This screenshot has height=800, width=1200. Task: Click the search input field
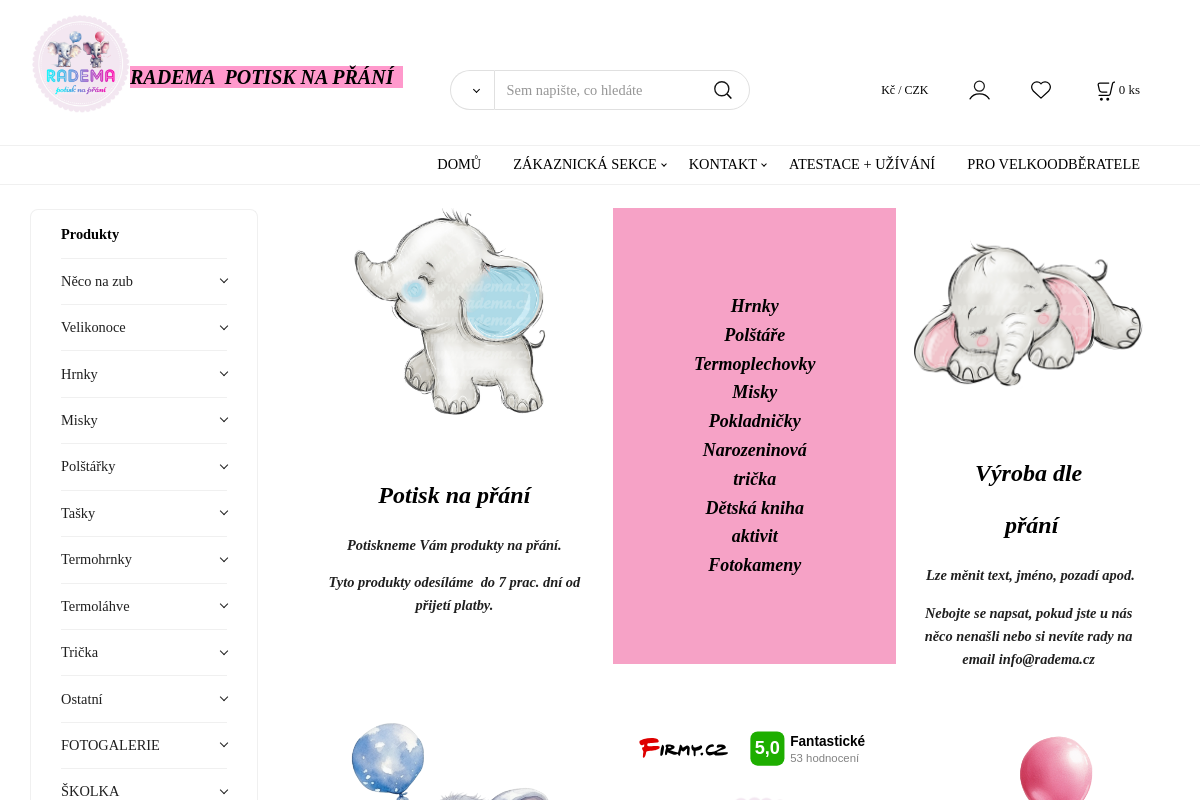[x=602, y=90]
